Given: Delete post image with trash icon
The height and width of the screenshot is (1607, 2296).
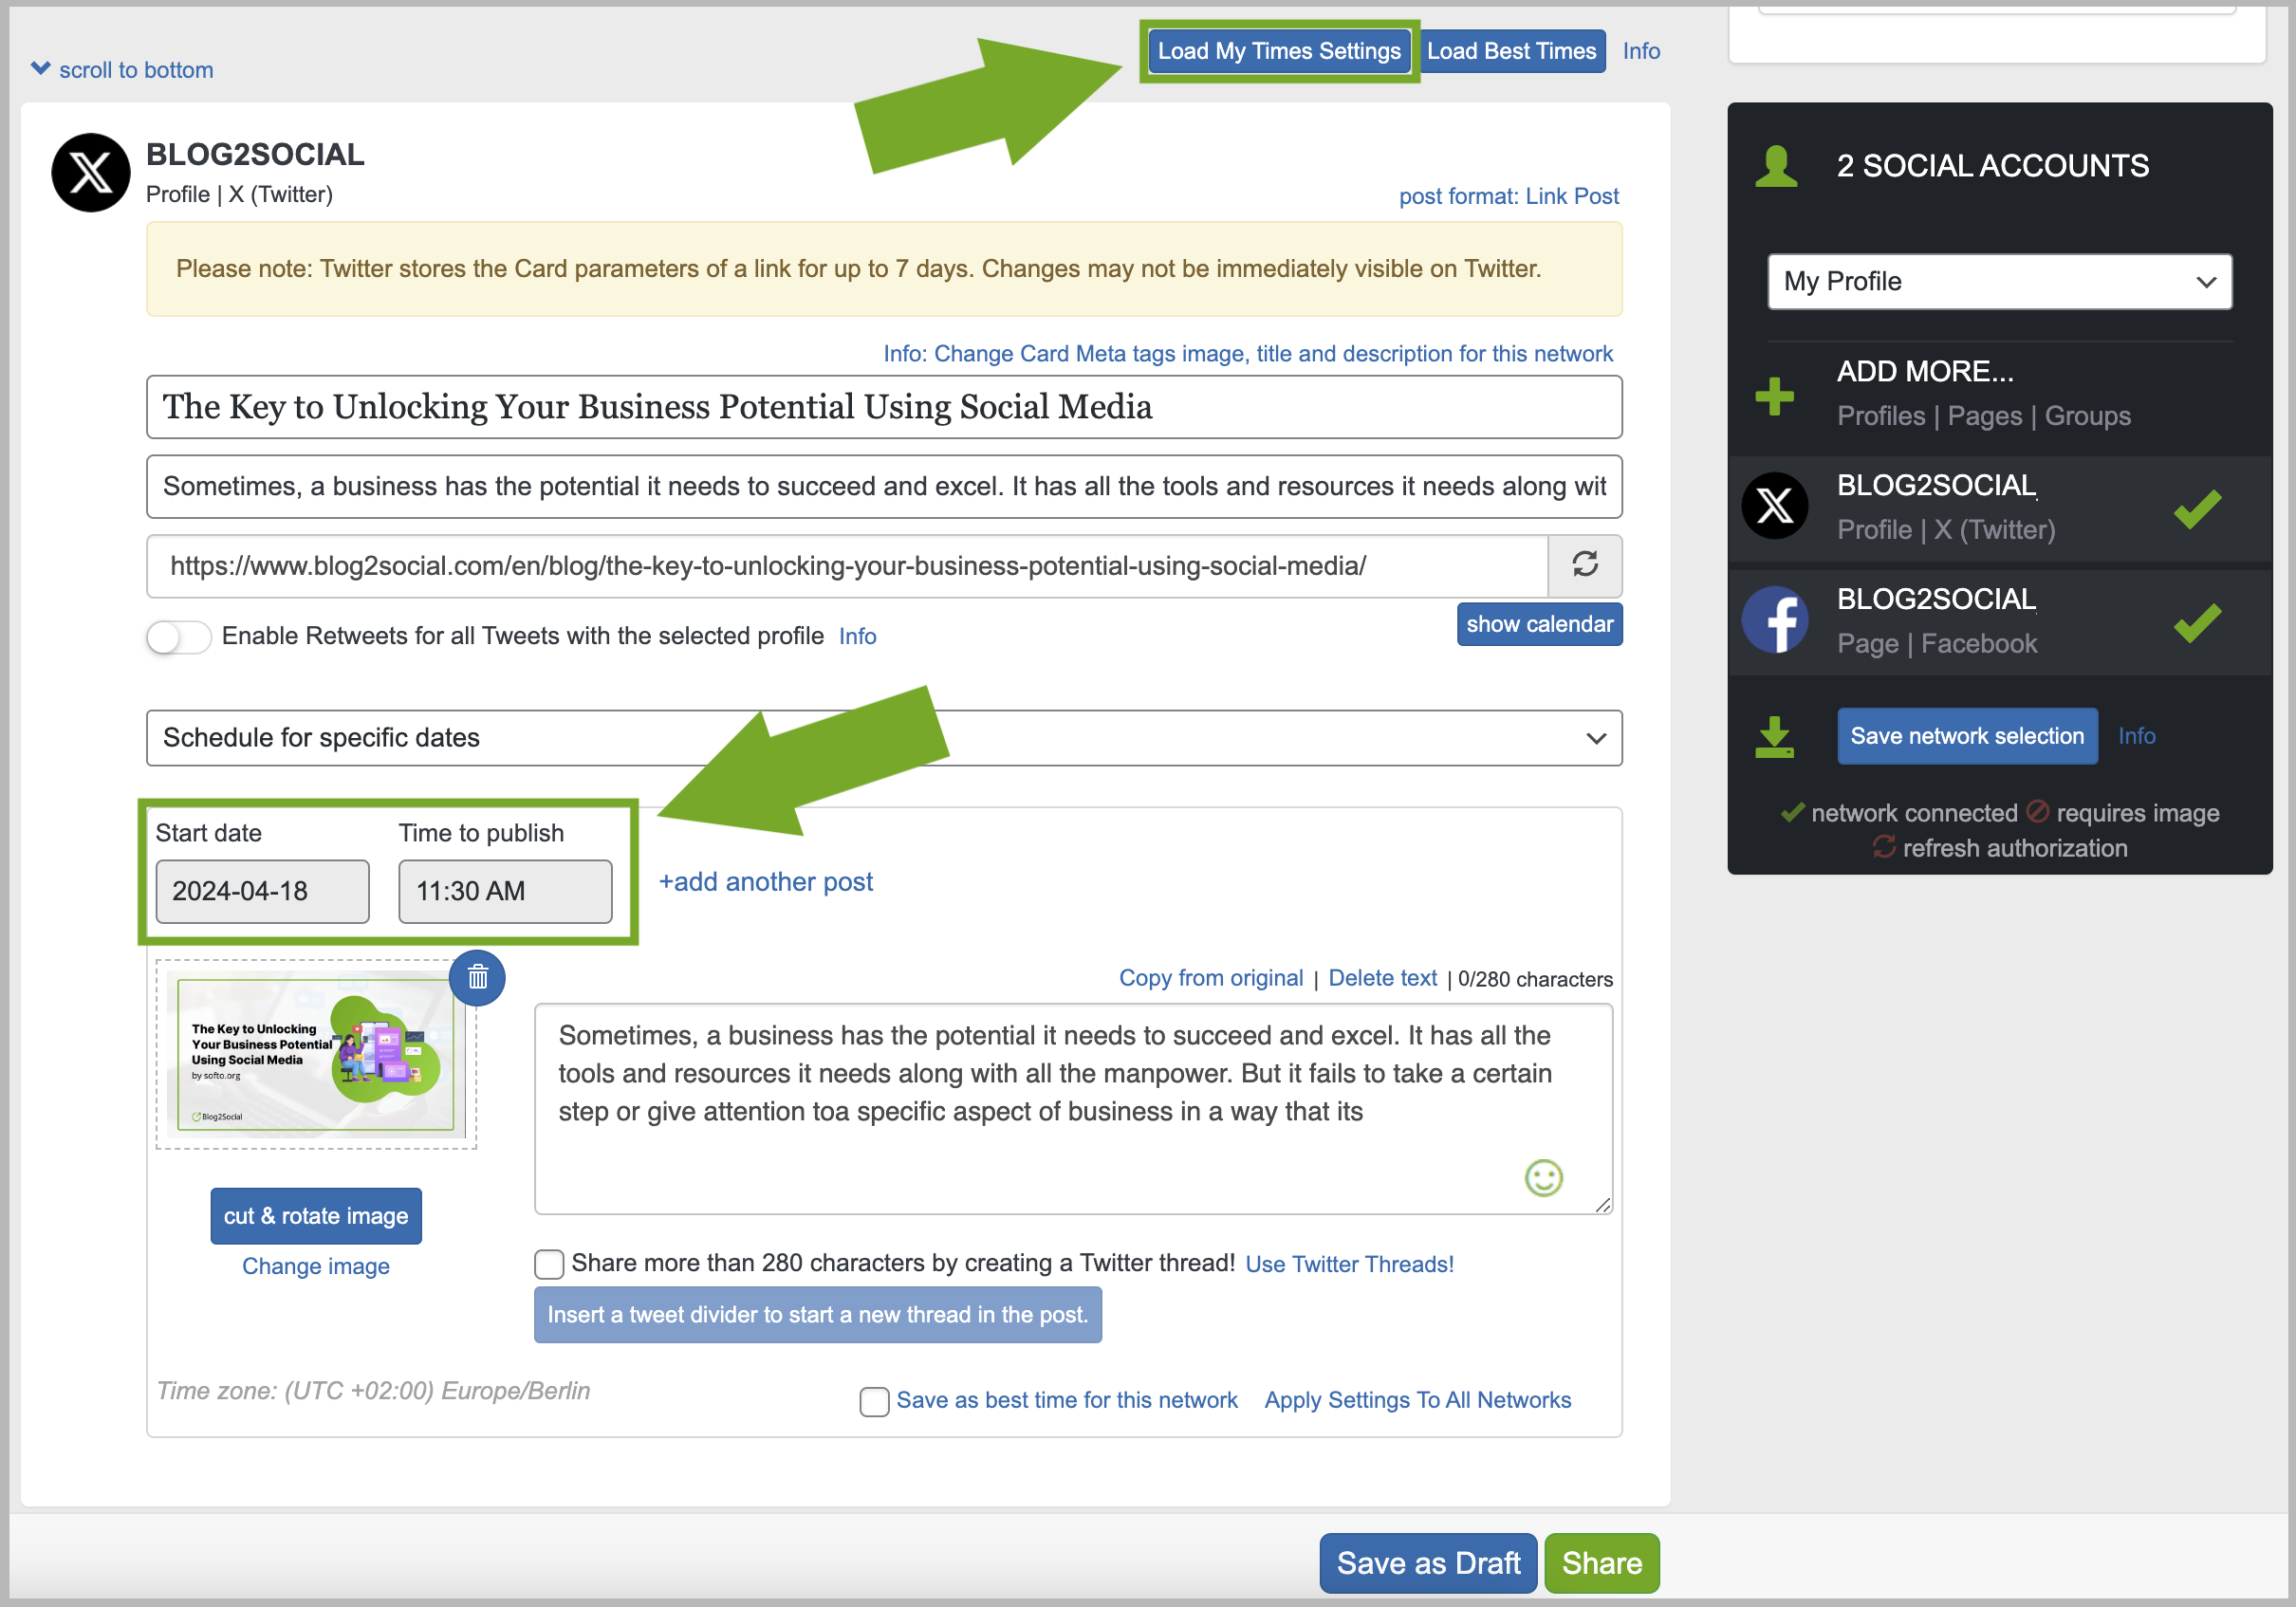Looking at the screenshot, I should 477,977.
